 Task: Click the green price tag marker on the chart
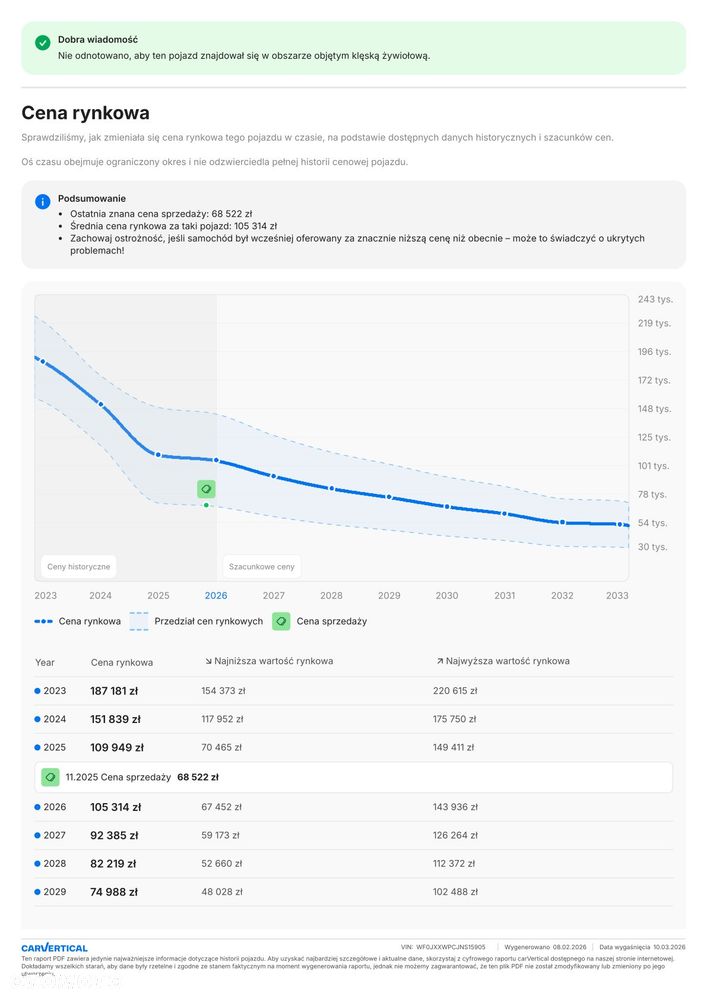tap(206, 489)
